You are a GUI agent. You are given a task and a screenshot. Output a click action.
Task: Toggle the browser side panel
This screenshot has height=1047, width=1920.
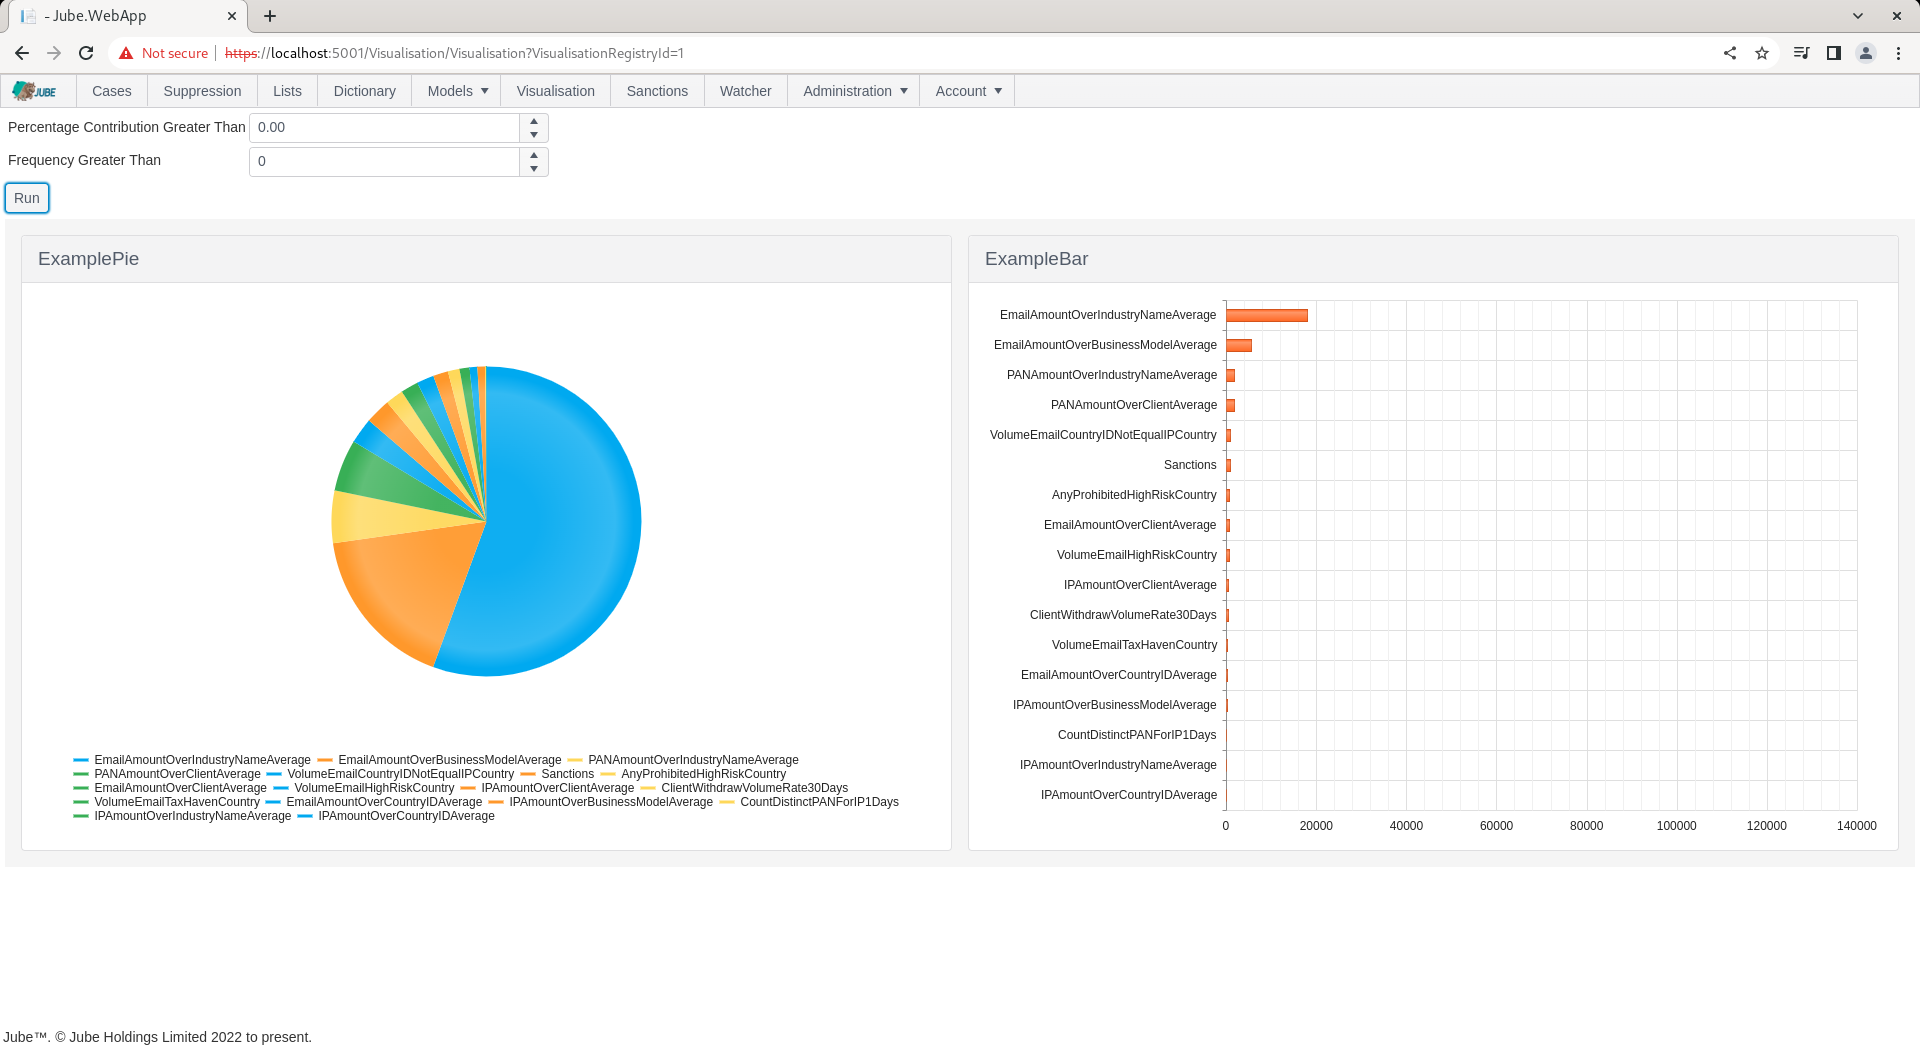[1833, 53]
